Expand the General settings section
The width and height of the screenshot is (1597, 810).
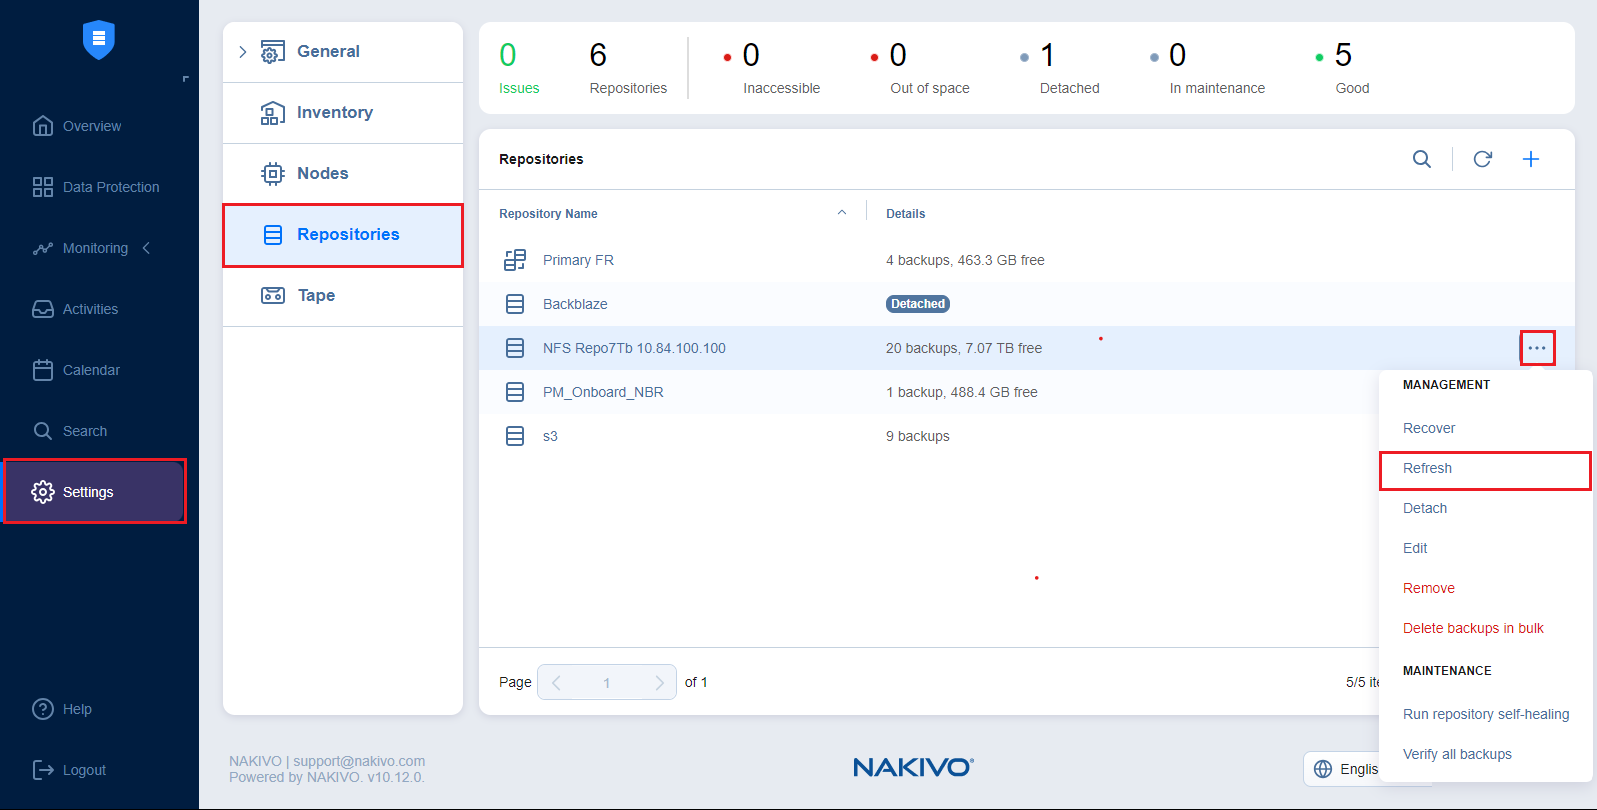pos(243,52)
